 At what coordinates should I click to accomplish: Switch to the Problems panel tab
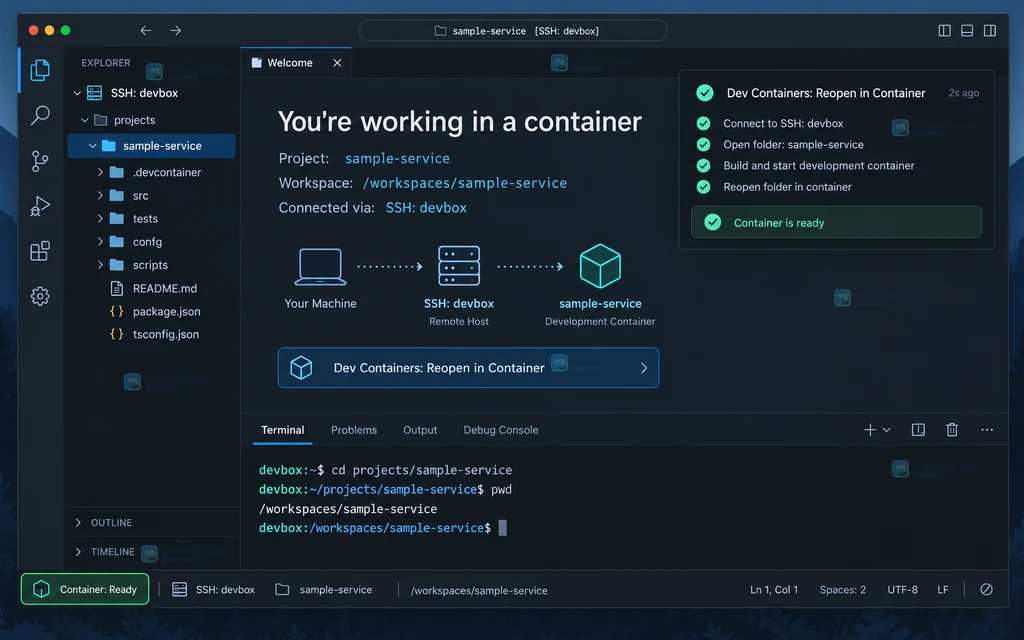[x=354, y=430]
